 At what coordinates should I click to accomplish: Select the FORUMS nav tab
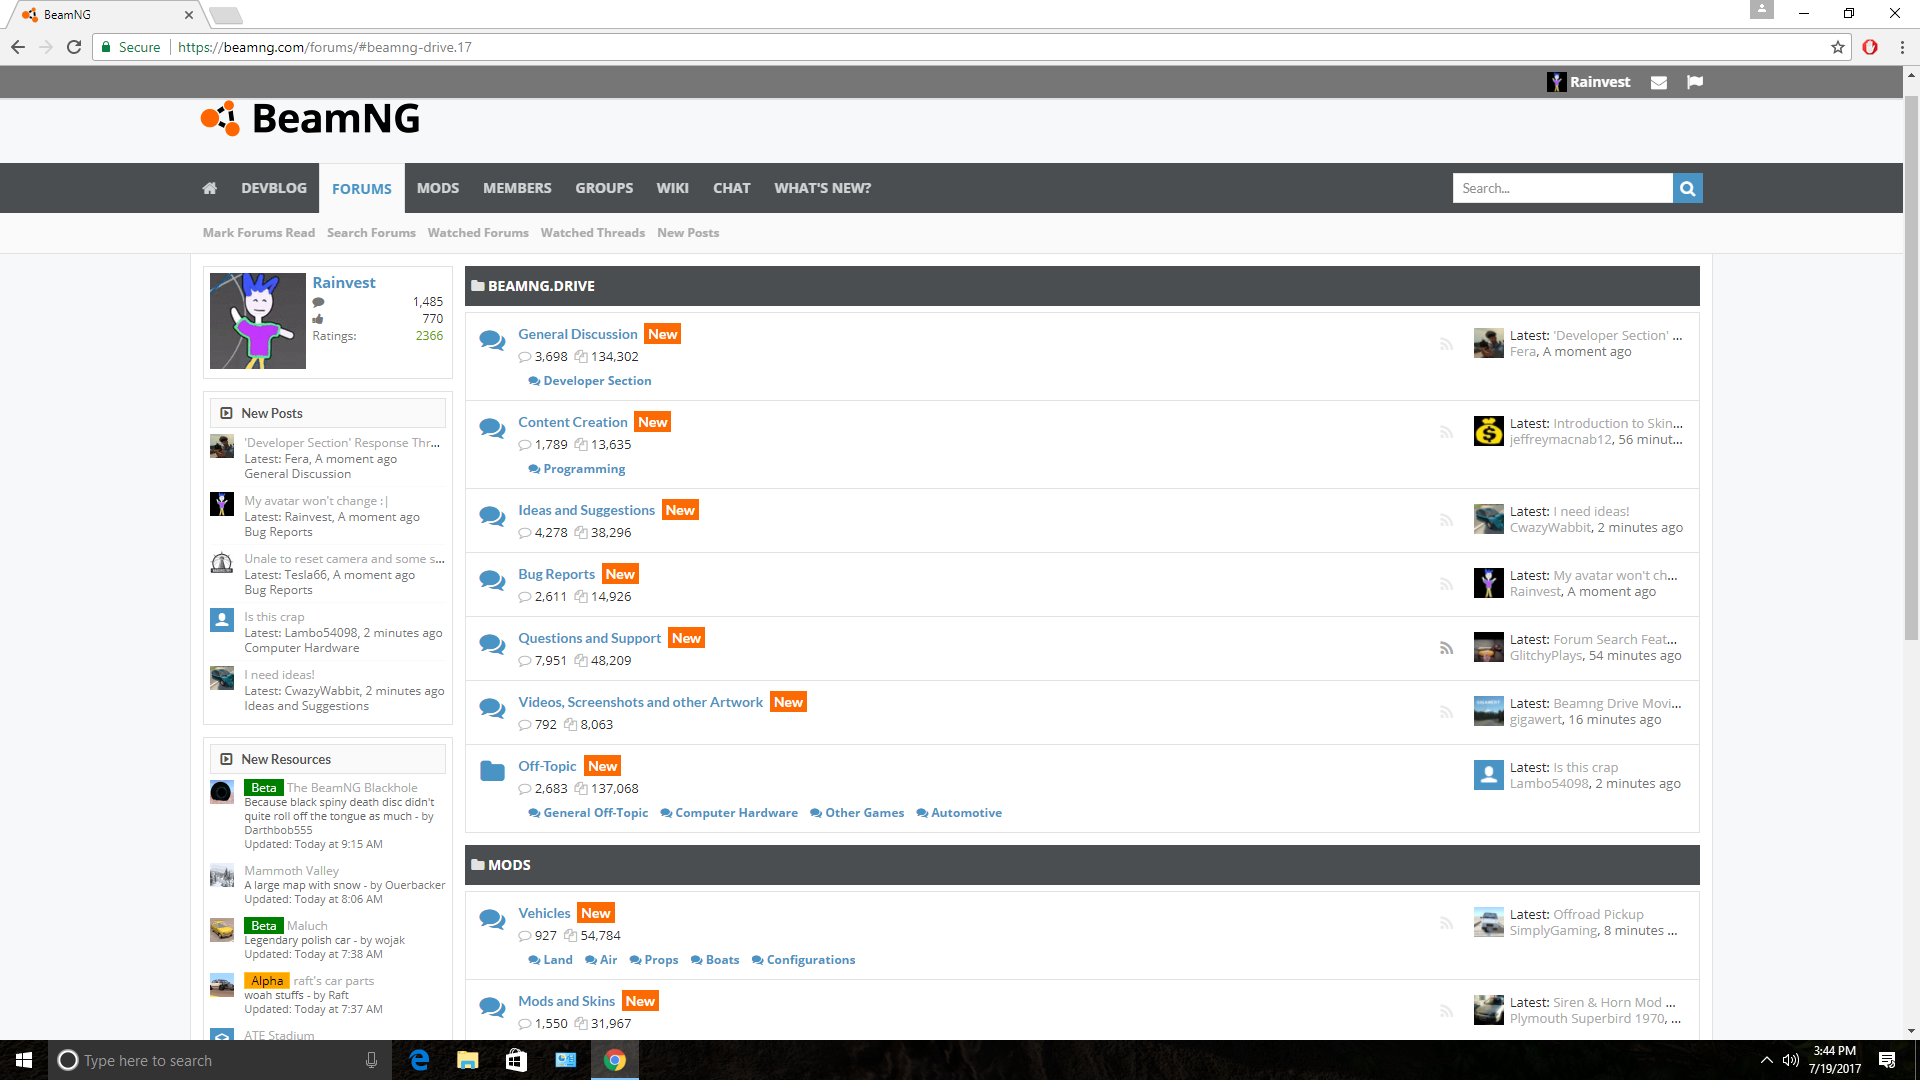pos(362,188)
